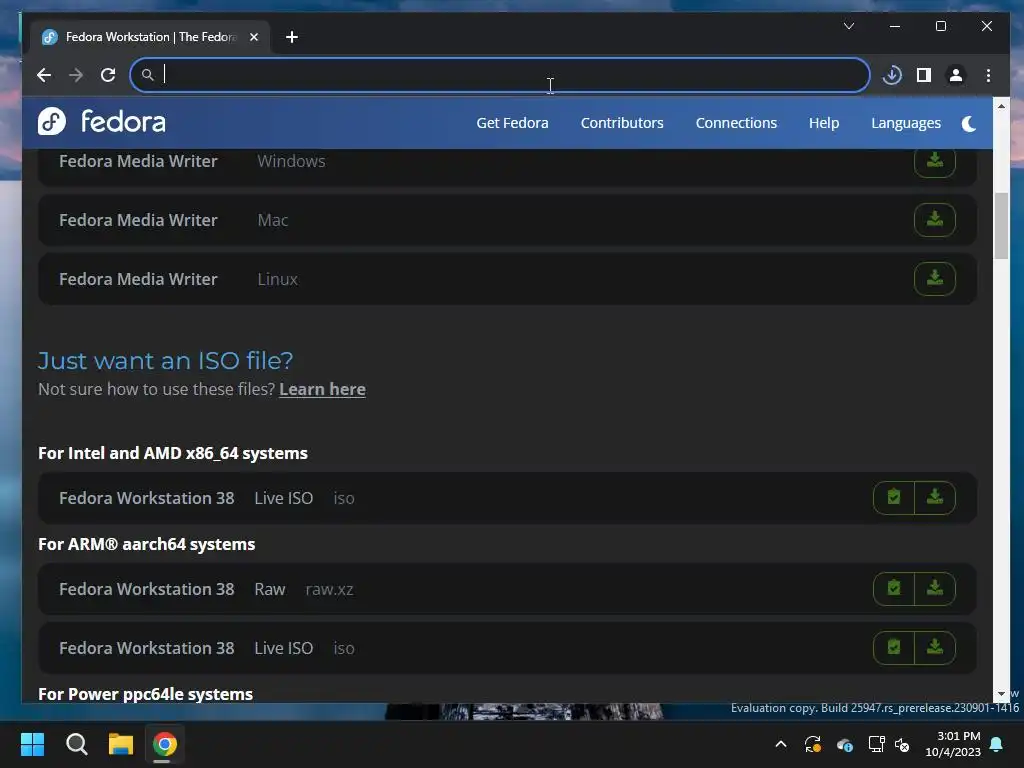Open Chrome profile menu
The image size is (1024, 768).
[955, 75]
